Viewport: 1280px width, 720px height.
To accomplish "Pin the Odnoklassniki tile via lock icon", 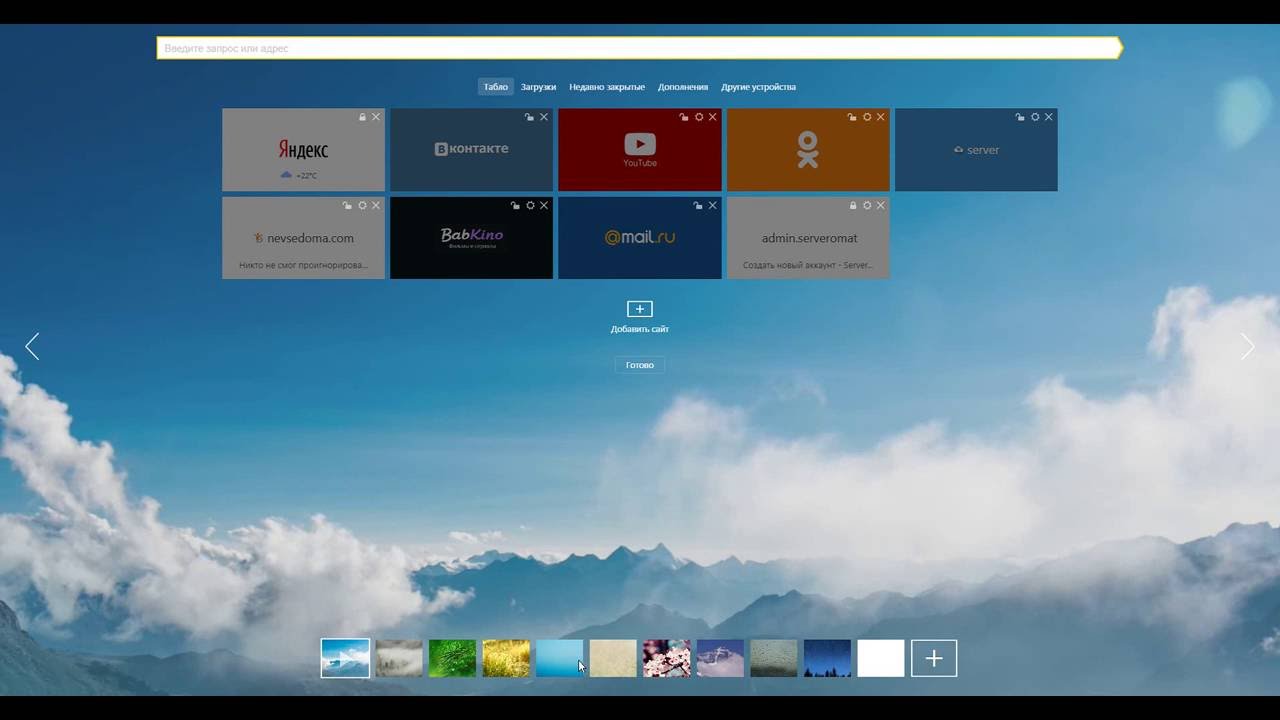I will (852, 117).
